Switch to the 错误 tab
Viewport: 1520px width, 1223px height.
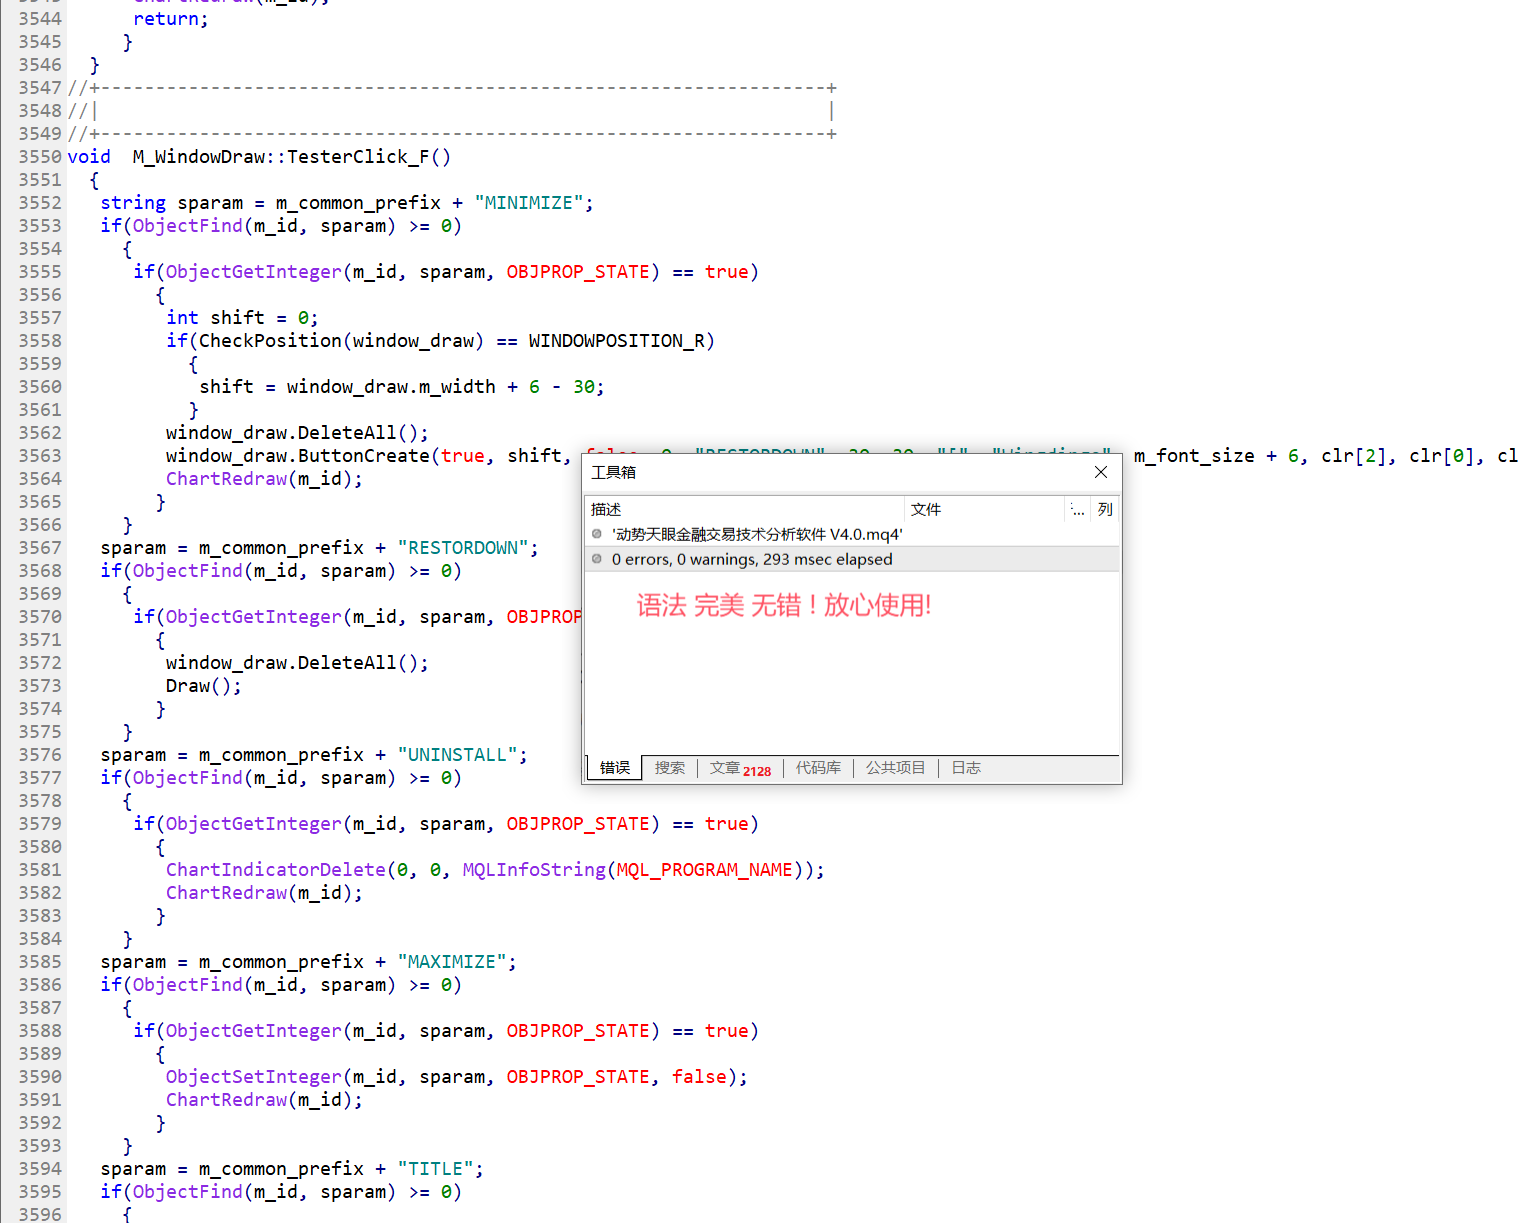pos(615,768)
